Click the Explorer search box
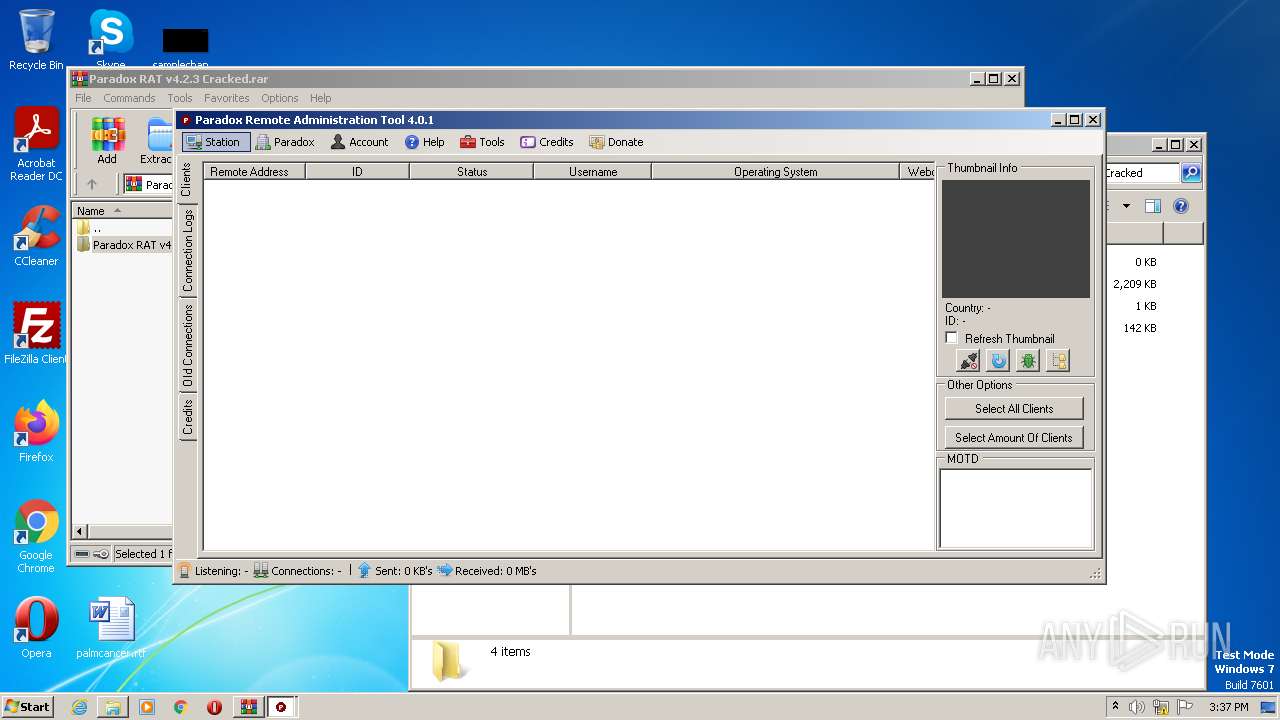Viewport: 1280px width, 720px height. (x=1141, y=173)
